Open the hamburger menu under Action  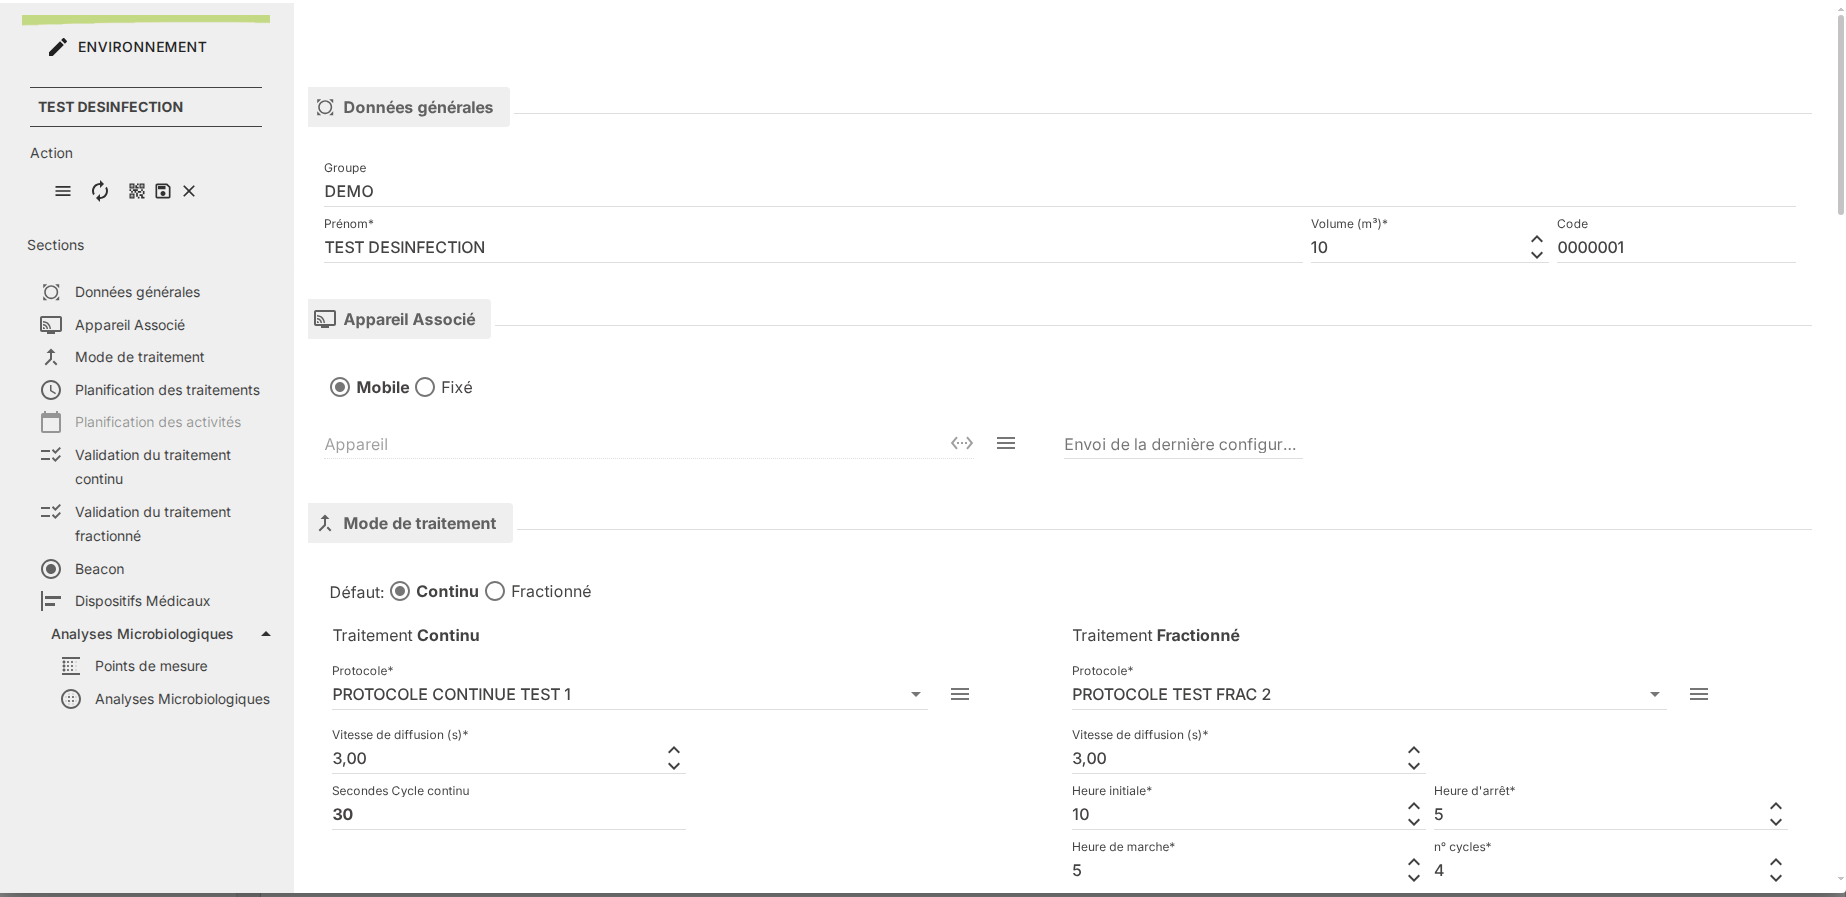tap(63, 191)
